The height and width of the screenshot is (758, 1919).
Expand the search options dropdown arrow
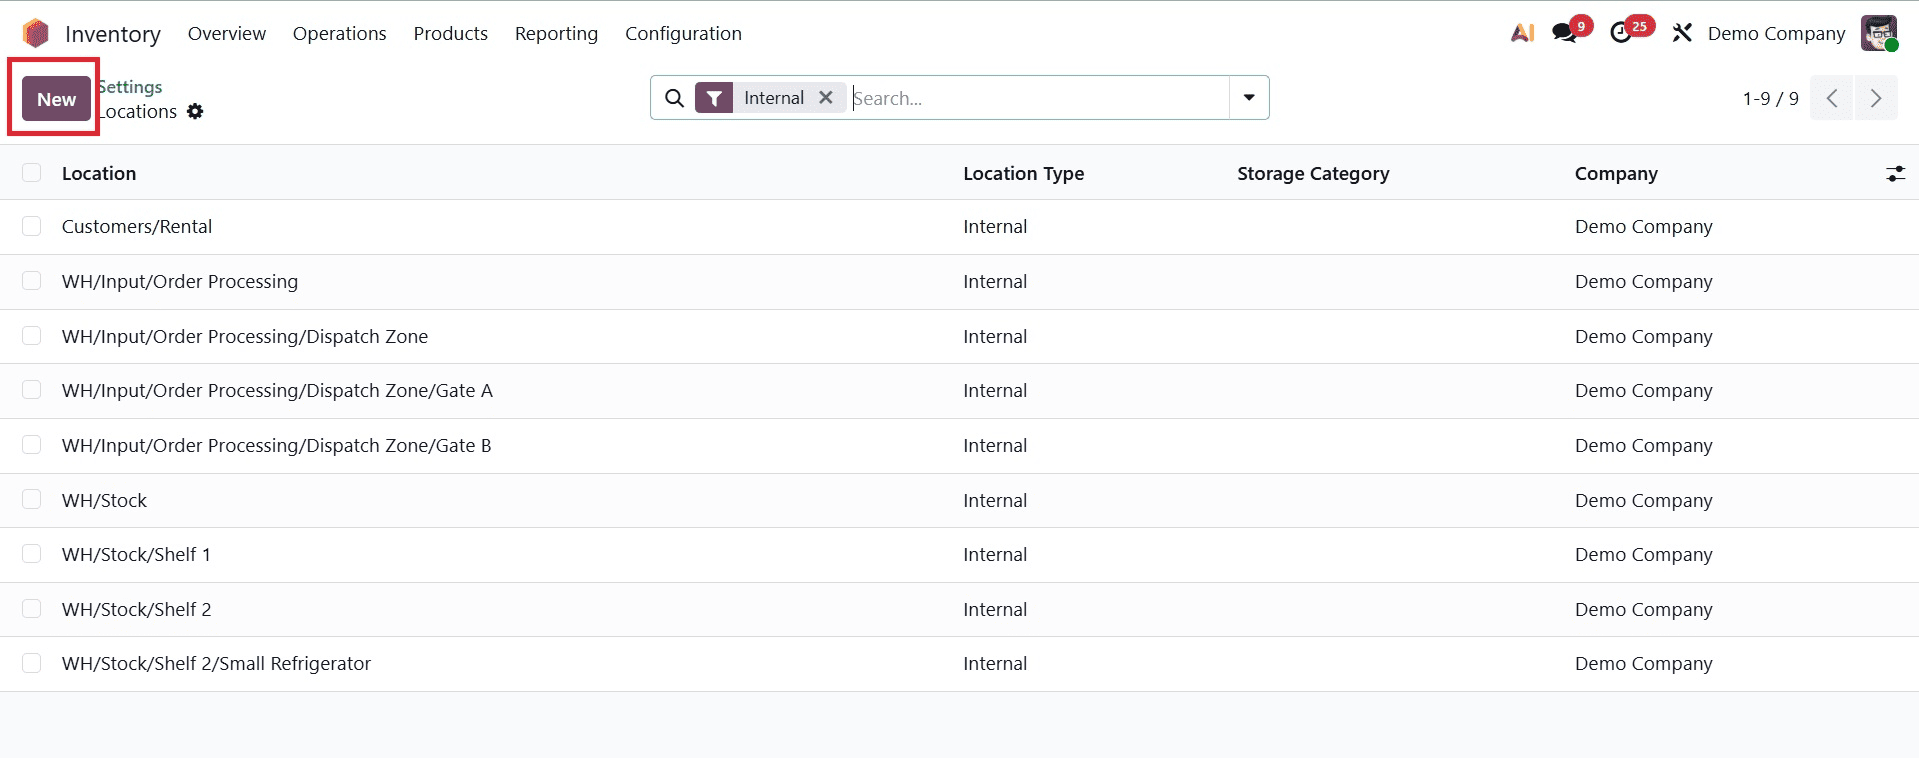(1249, 98)
